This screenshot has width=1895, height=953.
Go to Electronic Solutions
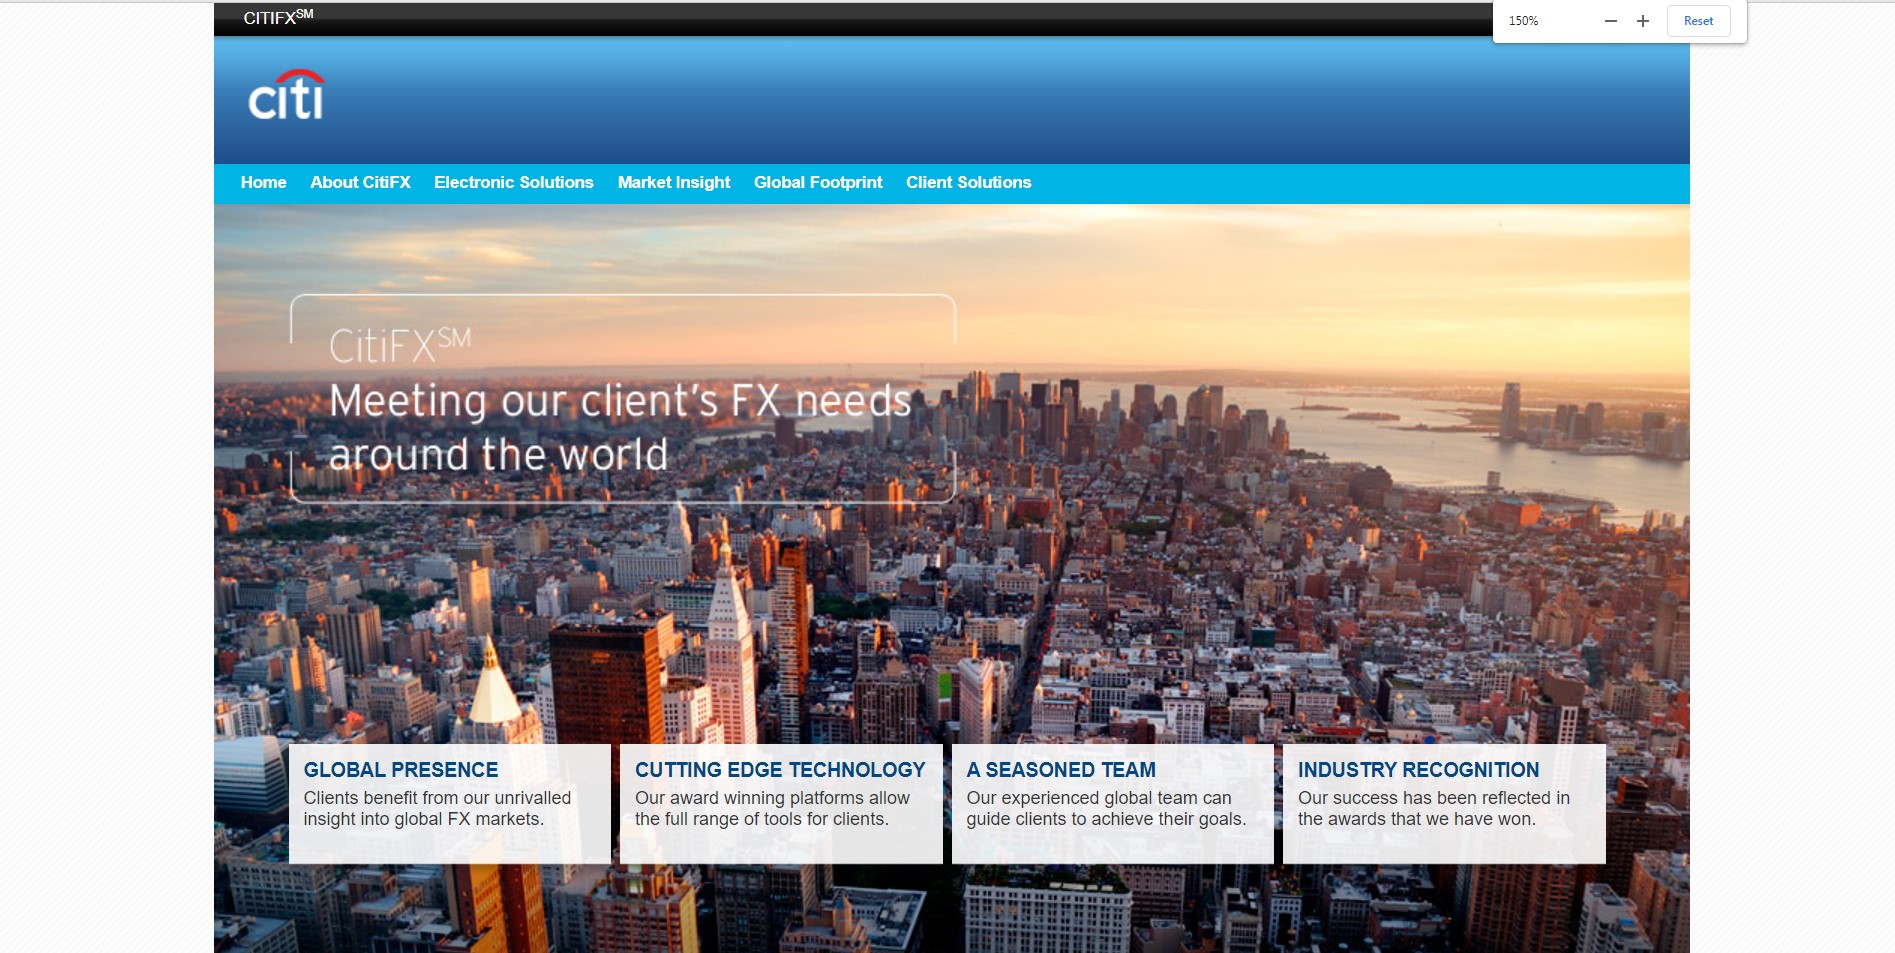pos(514,183)
